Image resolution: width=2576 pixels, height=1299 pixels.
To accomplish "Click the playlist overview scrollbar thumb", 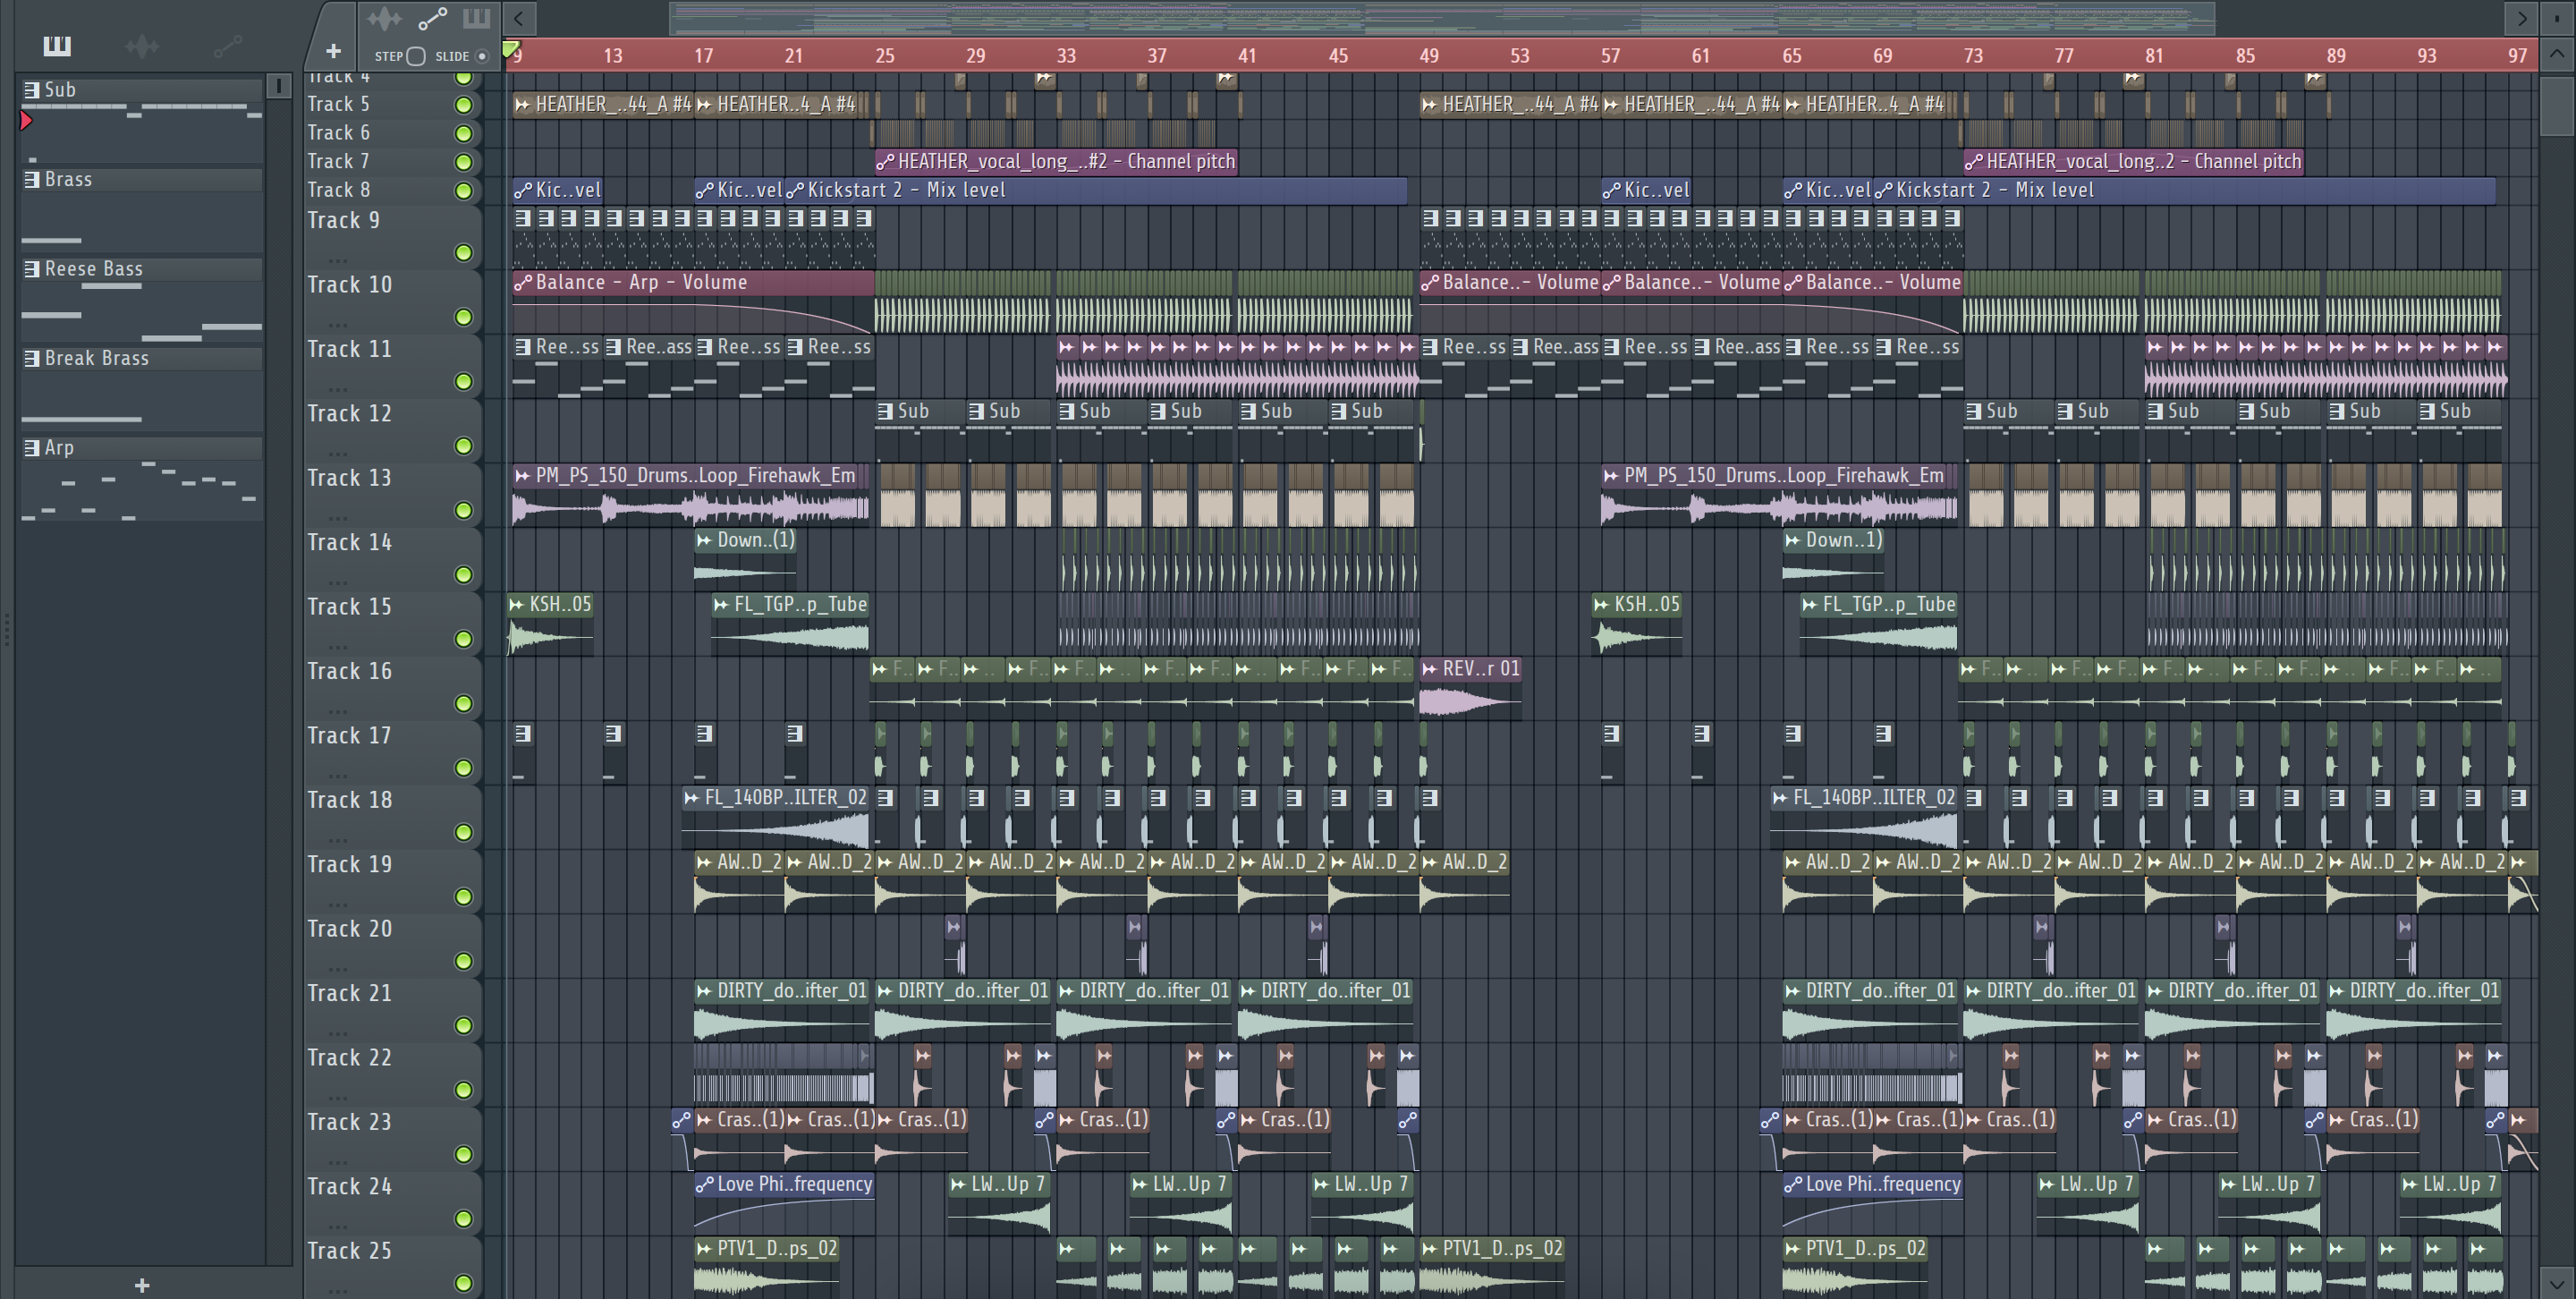I will pyautogui.click(x=1442, y=18).
